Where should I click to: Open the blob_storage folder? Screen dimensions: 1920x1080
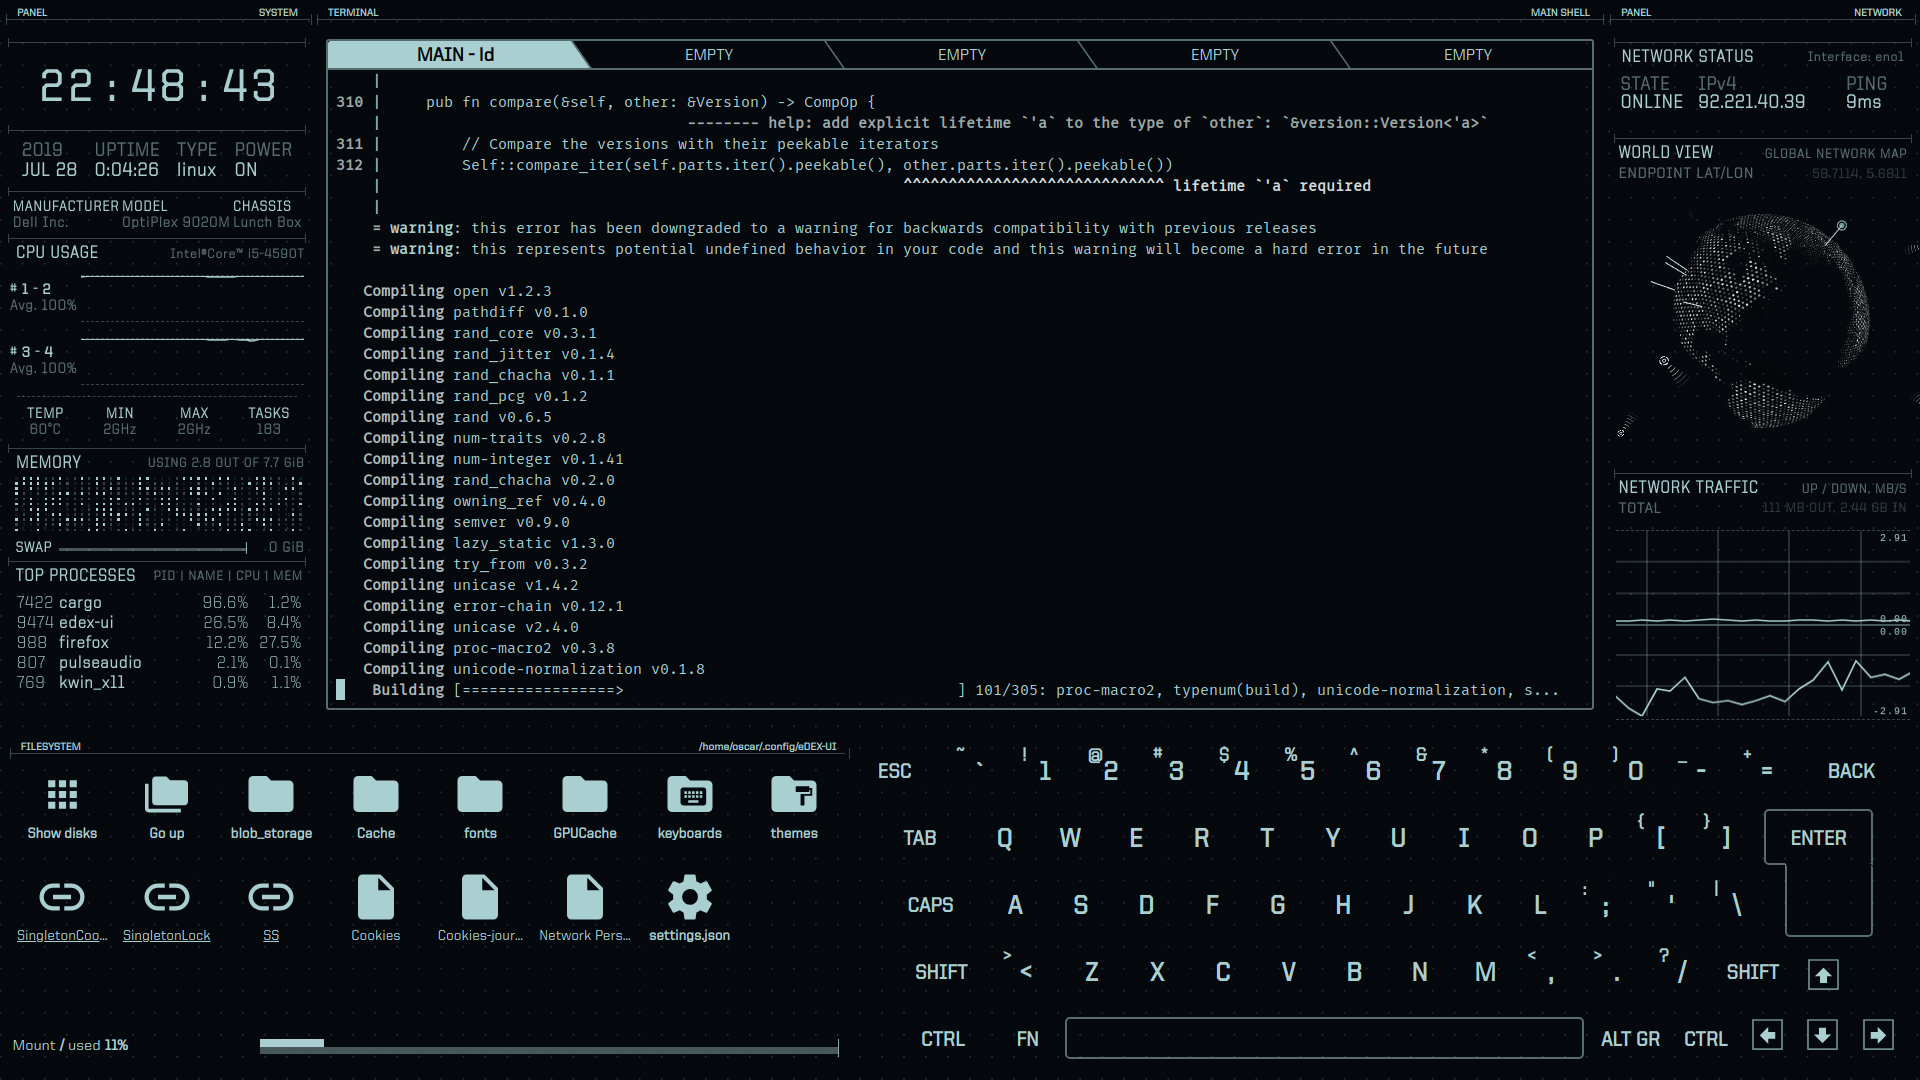[x=271, y=796]
